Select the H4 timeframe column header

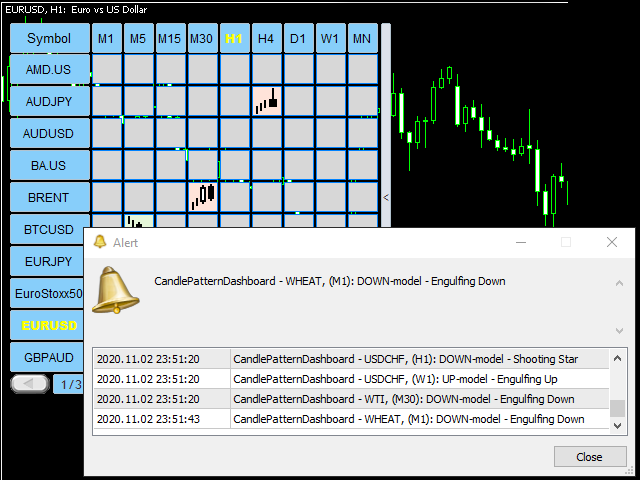(x=266, y=38)
